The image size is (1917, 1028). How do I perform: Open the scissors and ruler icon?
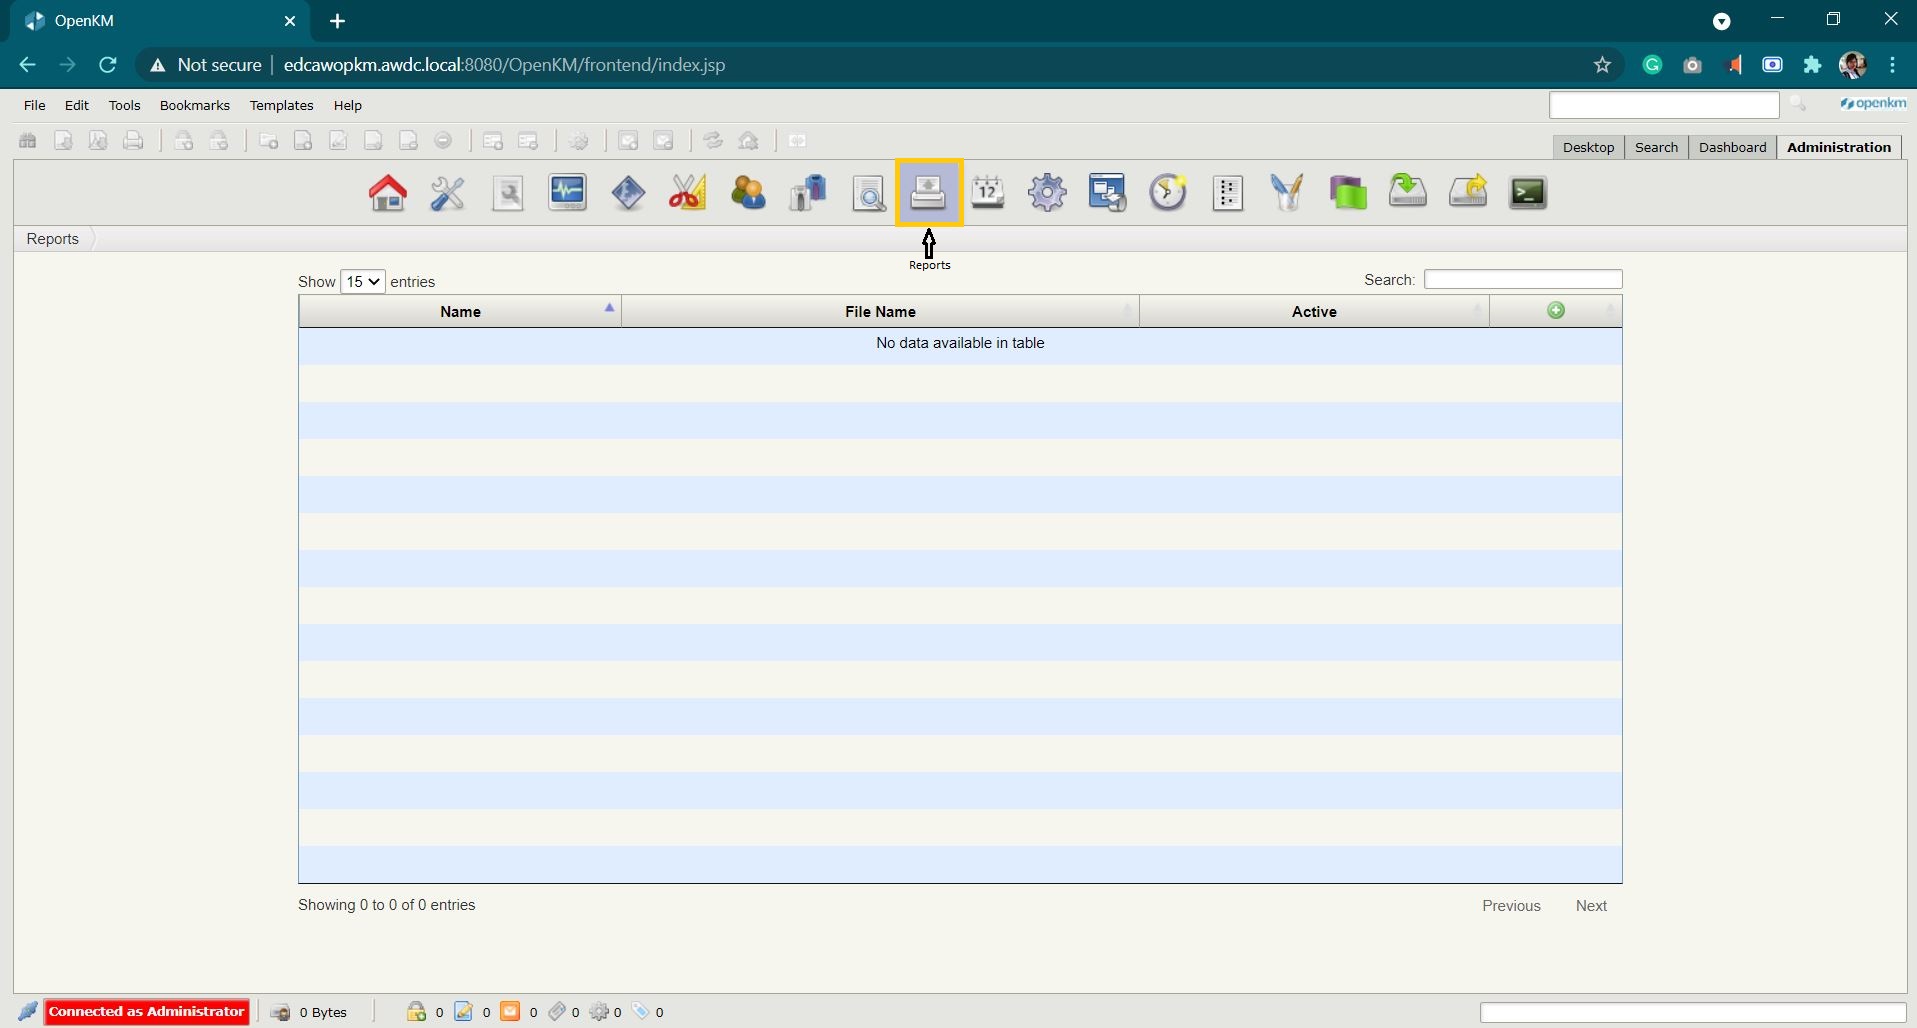pos(688,192)
